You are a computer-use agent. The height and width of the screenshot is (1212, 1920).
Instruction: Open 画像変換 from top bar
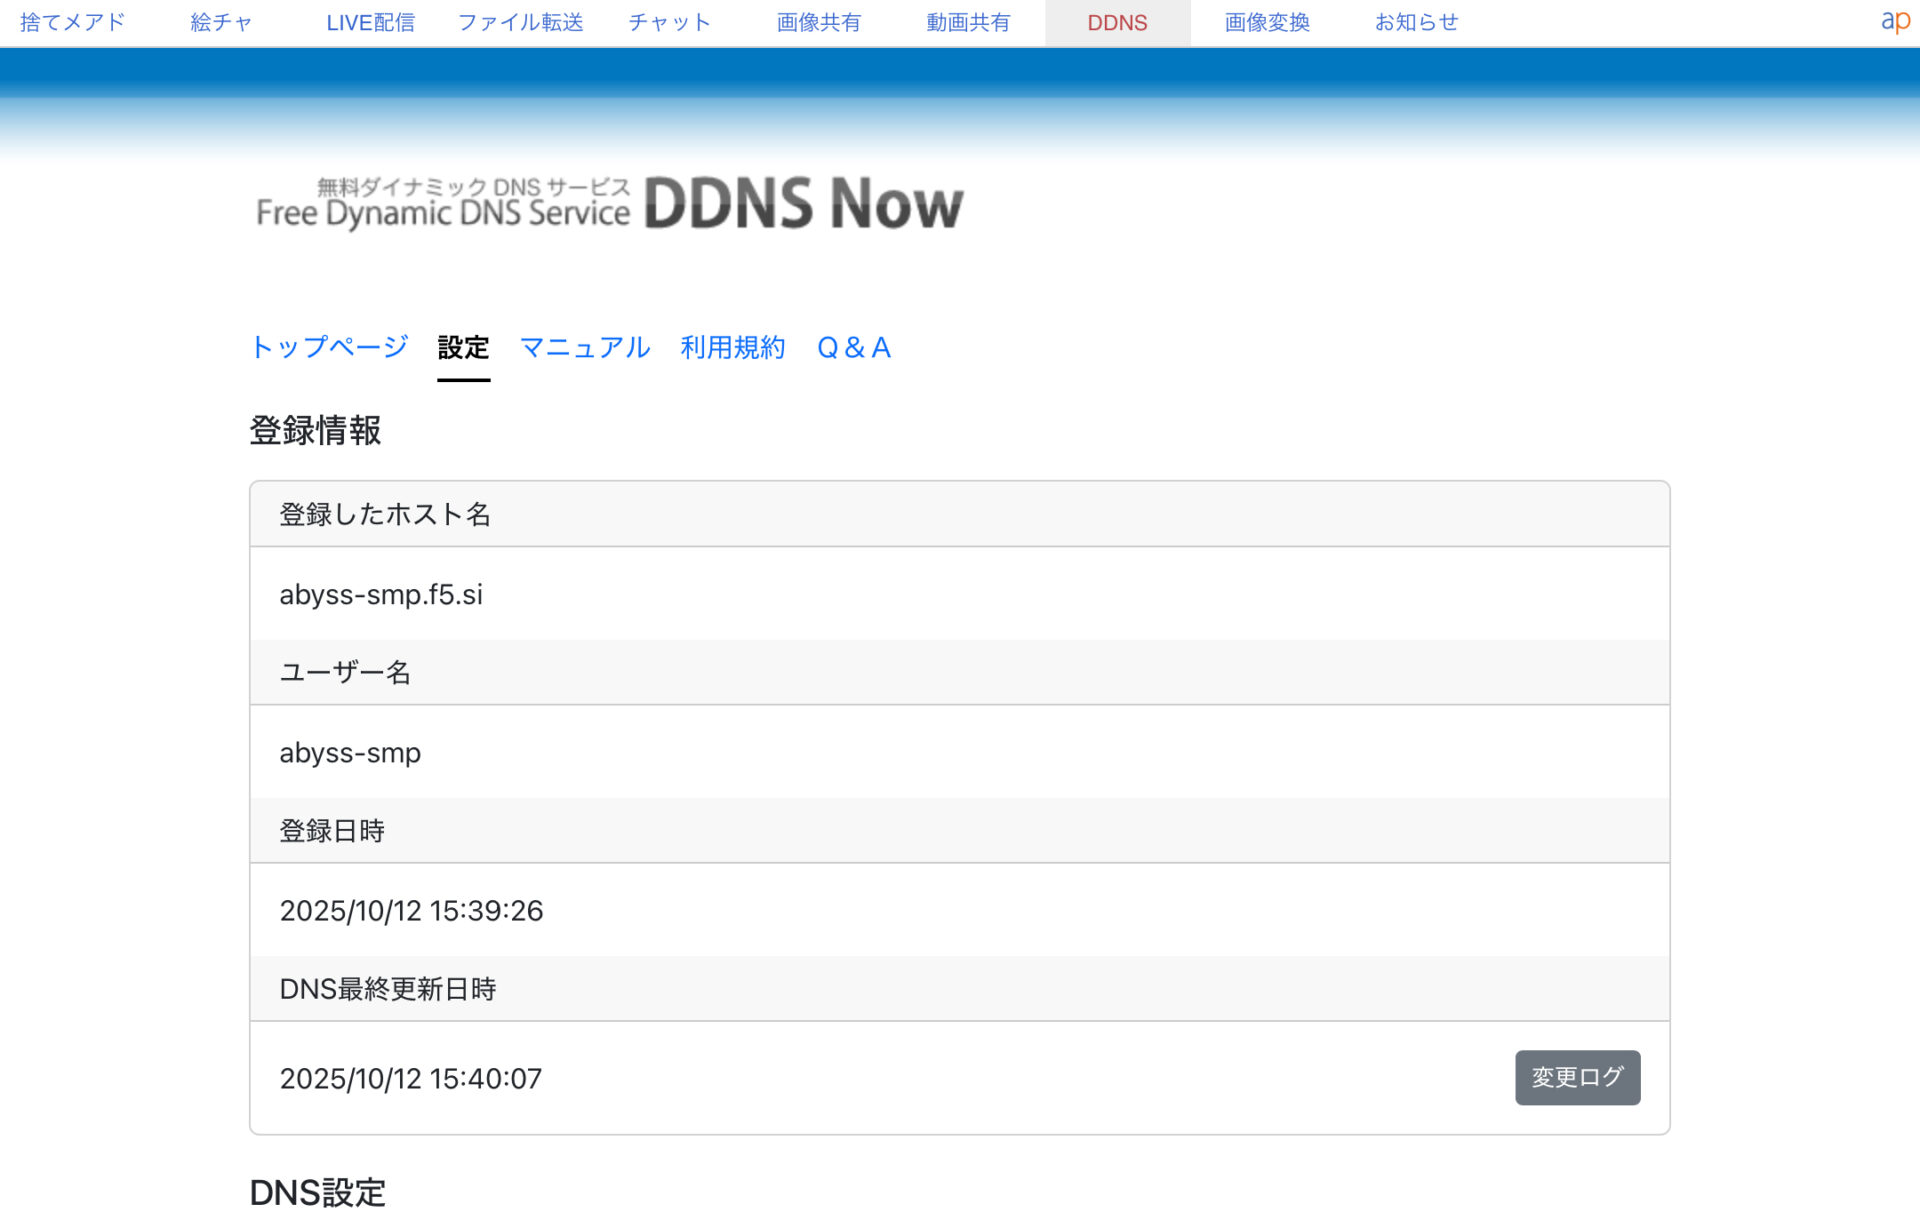(x=1266, y=22)
